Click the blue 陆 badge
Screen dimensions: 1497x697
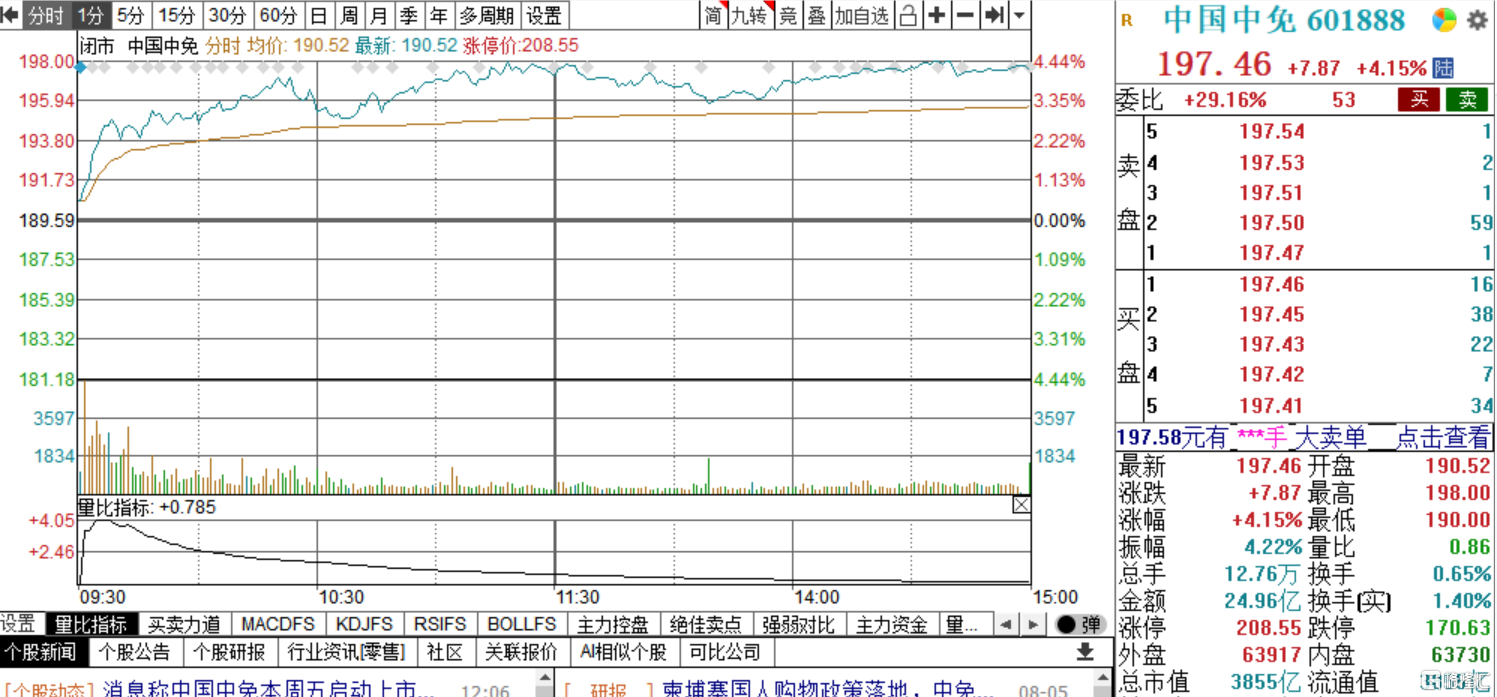1443,68
